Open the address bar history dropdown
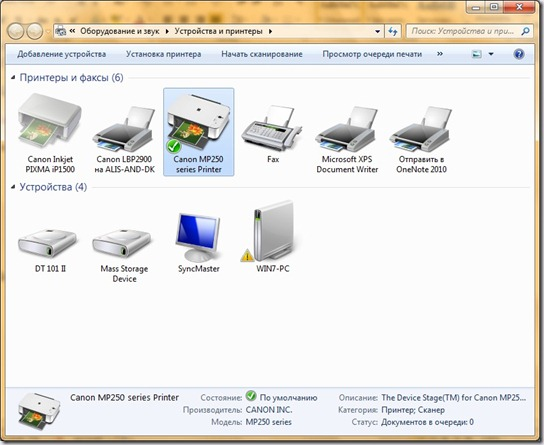This screenshot has height=445, width=544. [377, 32]
